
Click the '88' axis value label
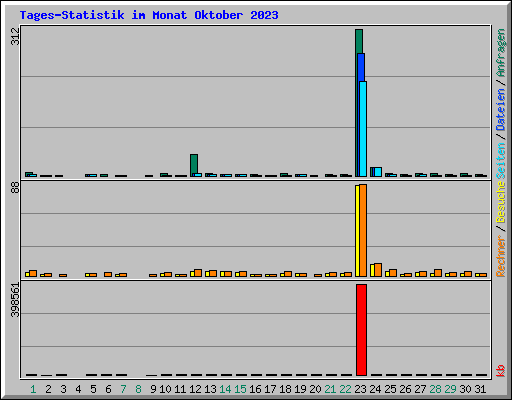[x=15, y=188]
